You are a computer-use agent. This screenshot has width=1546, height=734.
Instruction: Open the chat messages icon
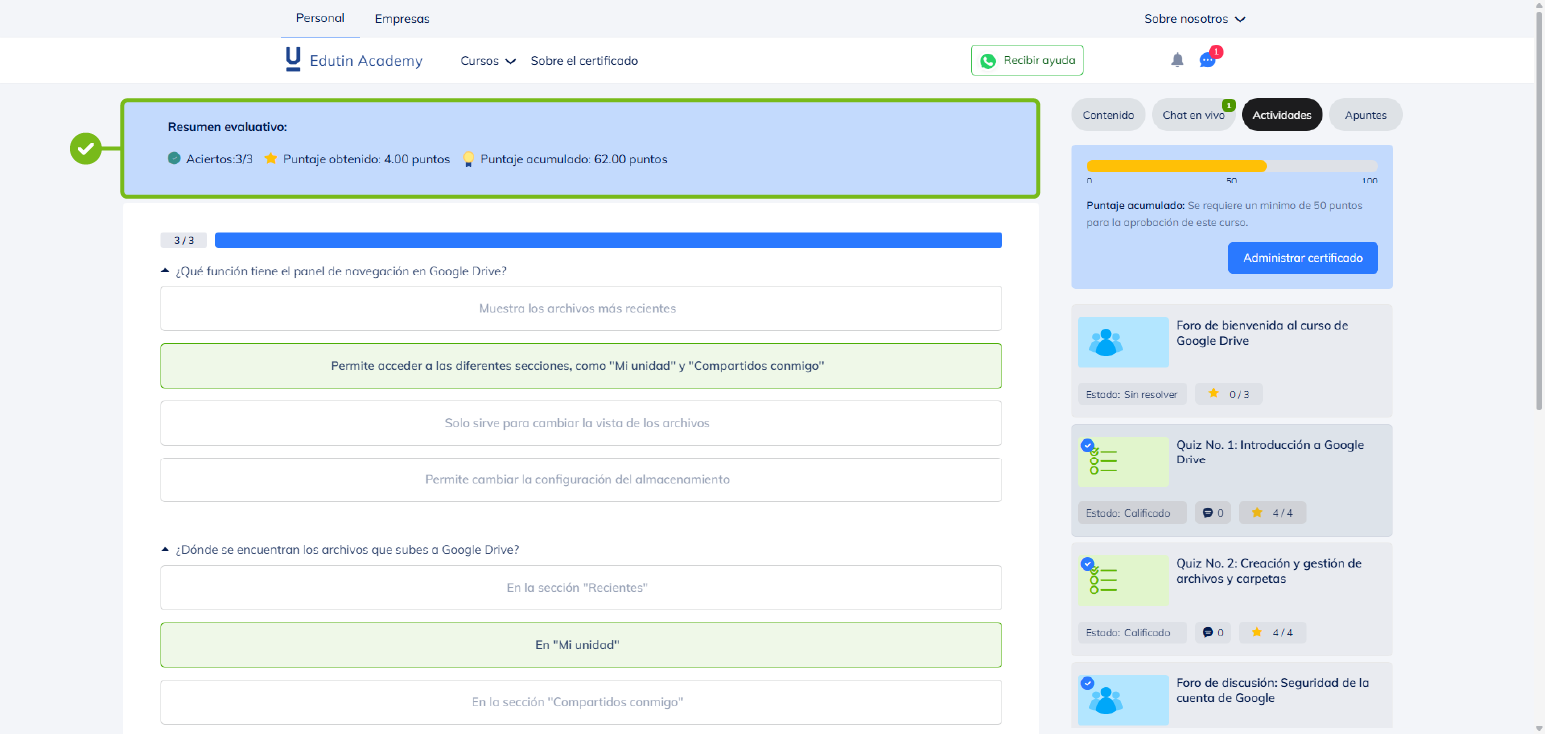(x=1207, y=60)
